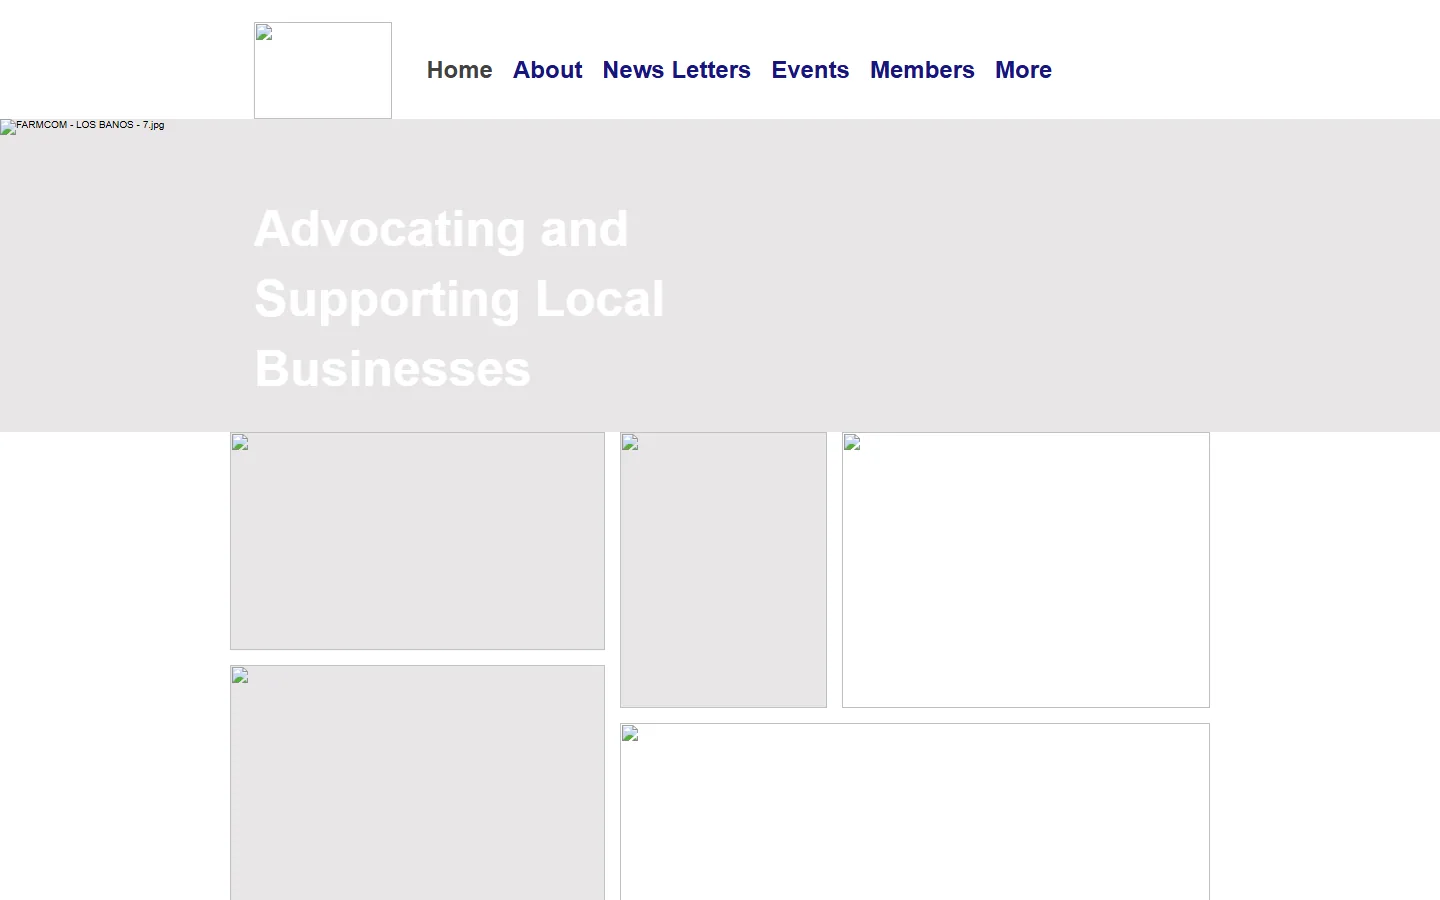The height and width of the screenshot is (900, 1440).
Task: Open the bottom-left gray gallery thumbnail
Action: point(417,782)
